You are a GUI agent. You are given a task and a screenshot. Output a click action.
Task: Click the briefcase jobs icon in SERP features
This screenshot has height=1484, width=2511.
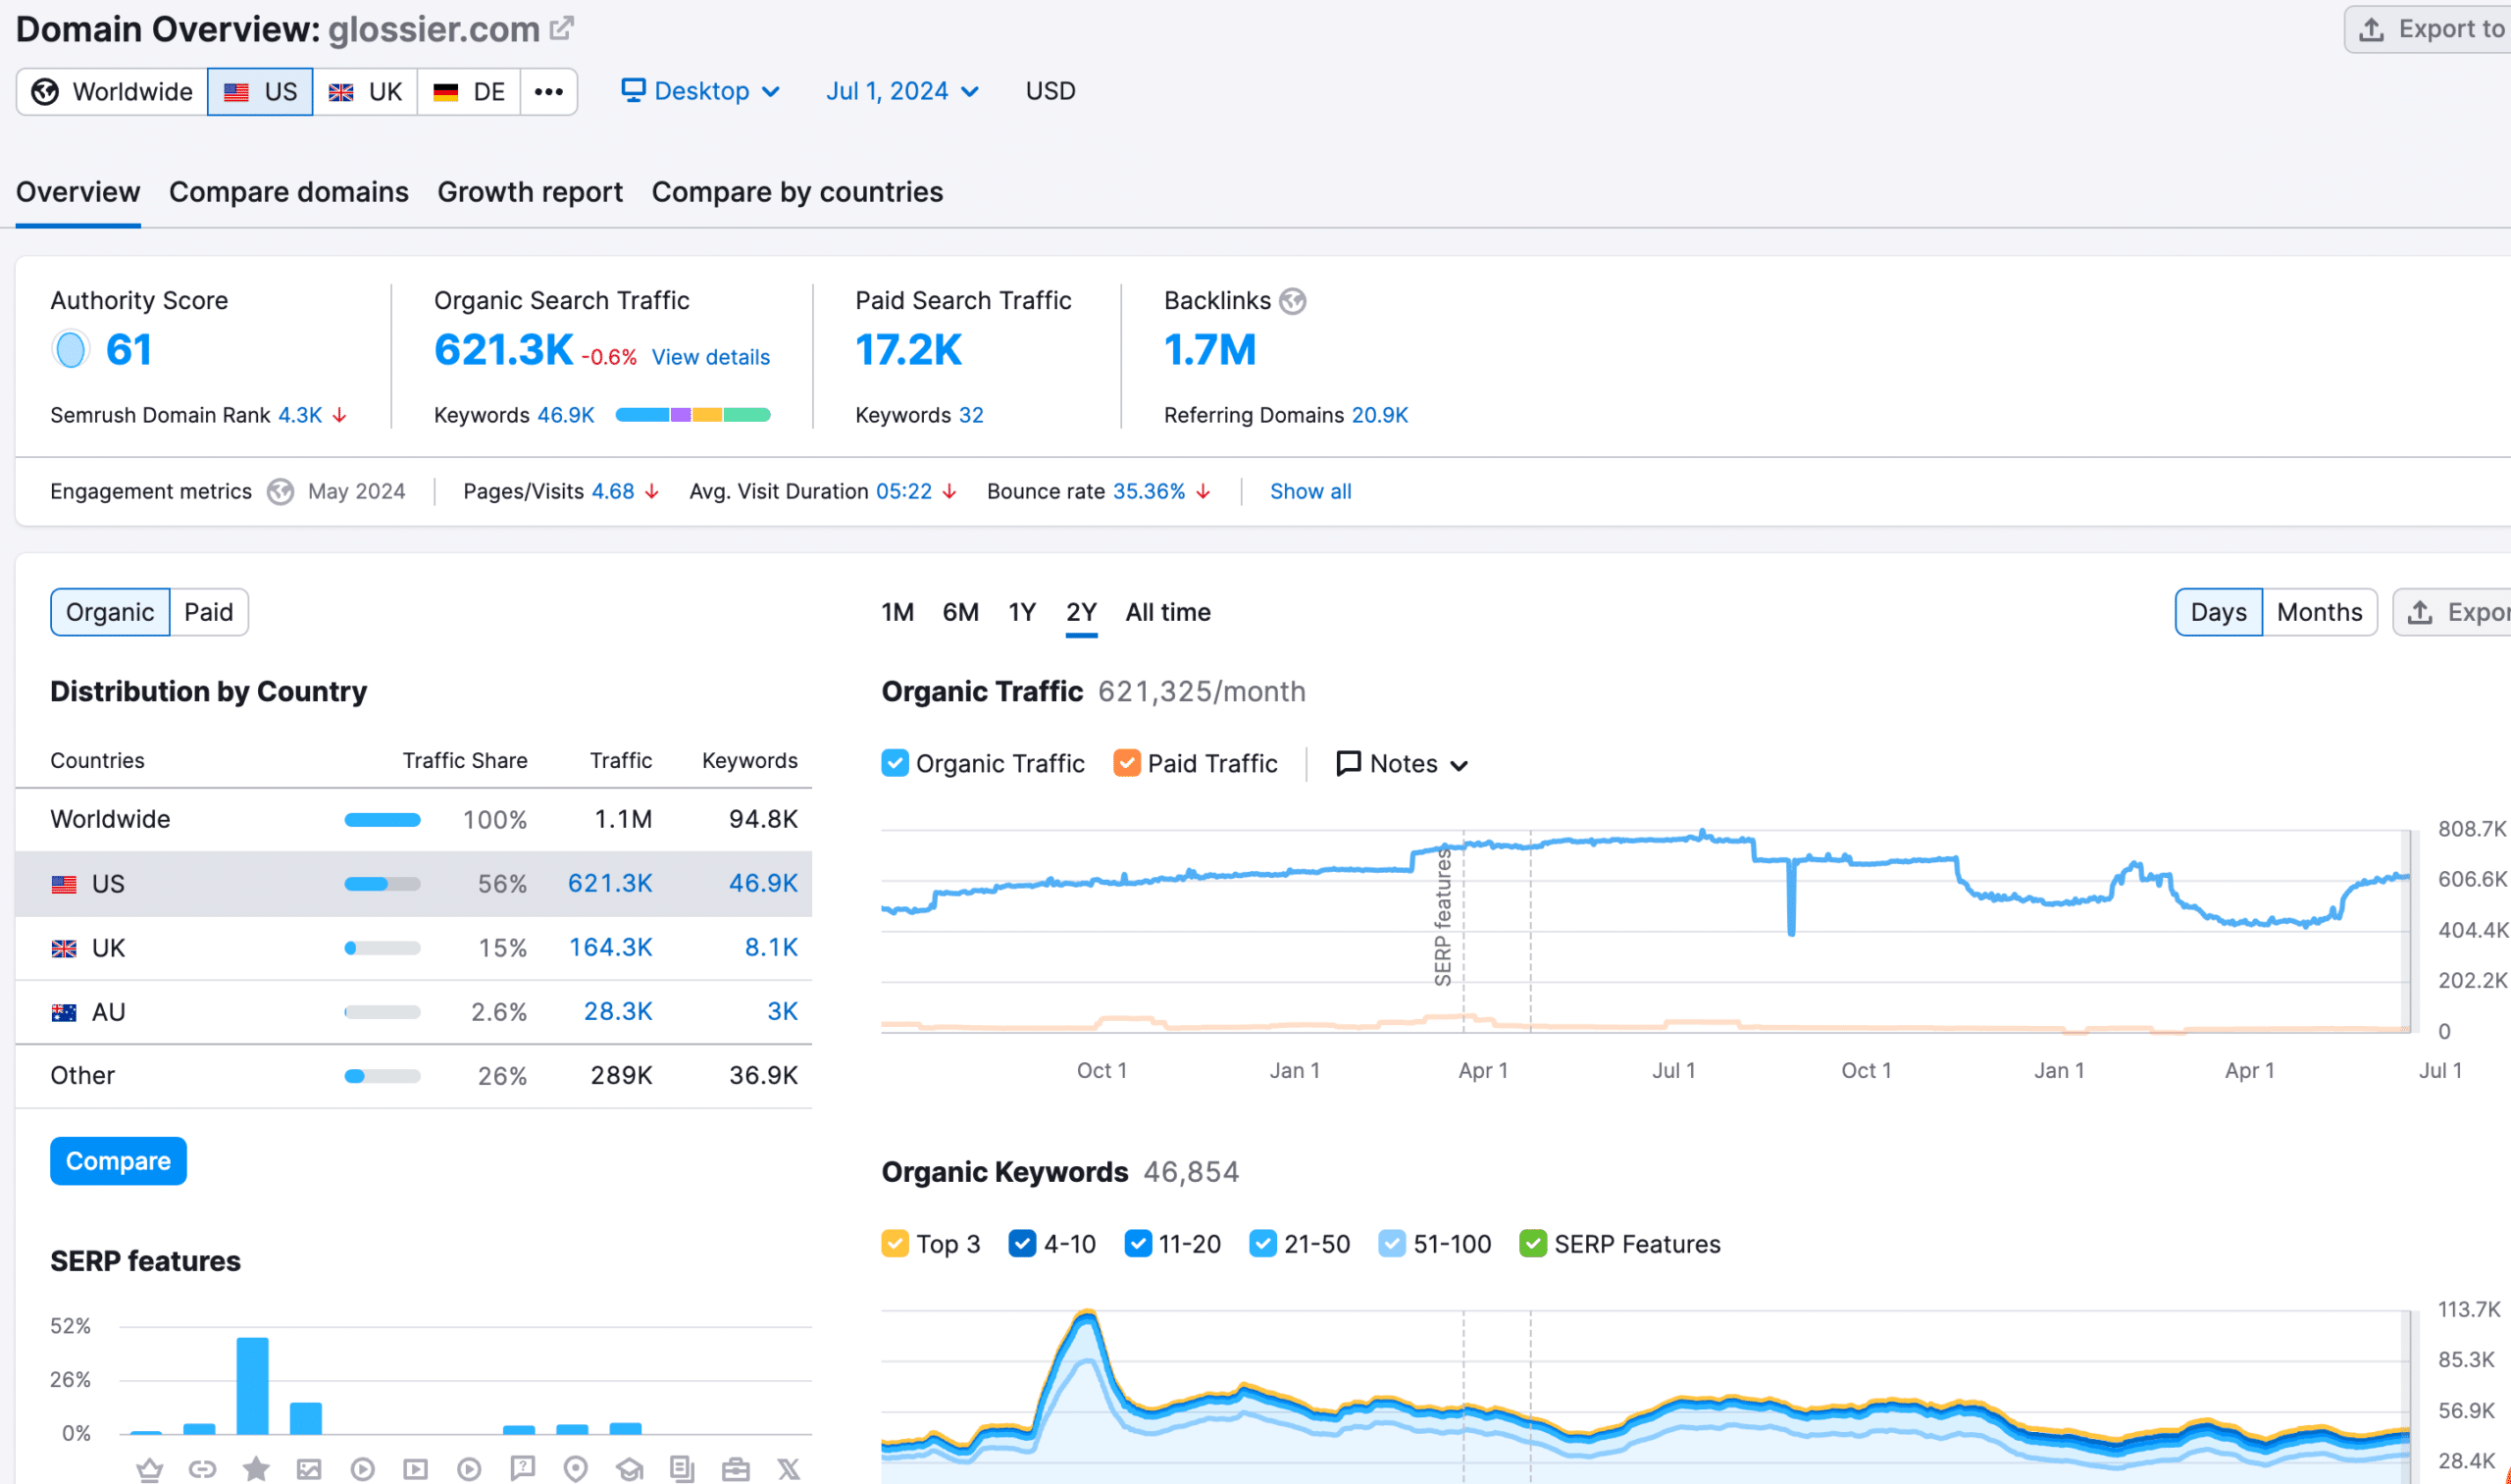click(736, 1468)
